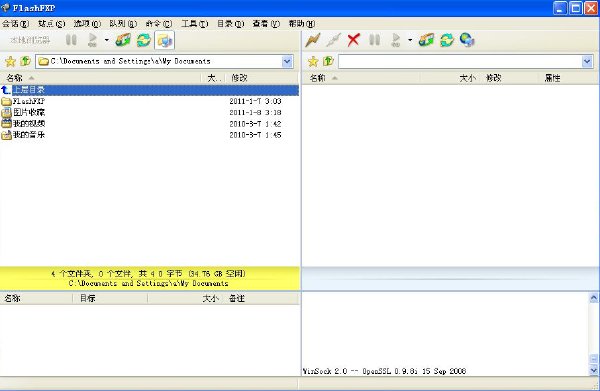Click the queue 名称 column header
The height and width of the screenshot is (391, 600).
(36, 298)
